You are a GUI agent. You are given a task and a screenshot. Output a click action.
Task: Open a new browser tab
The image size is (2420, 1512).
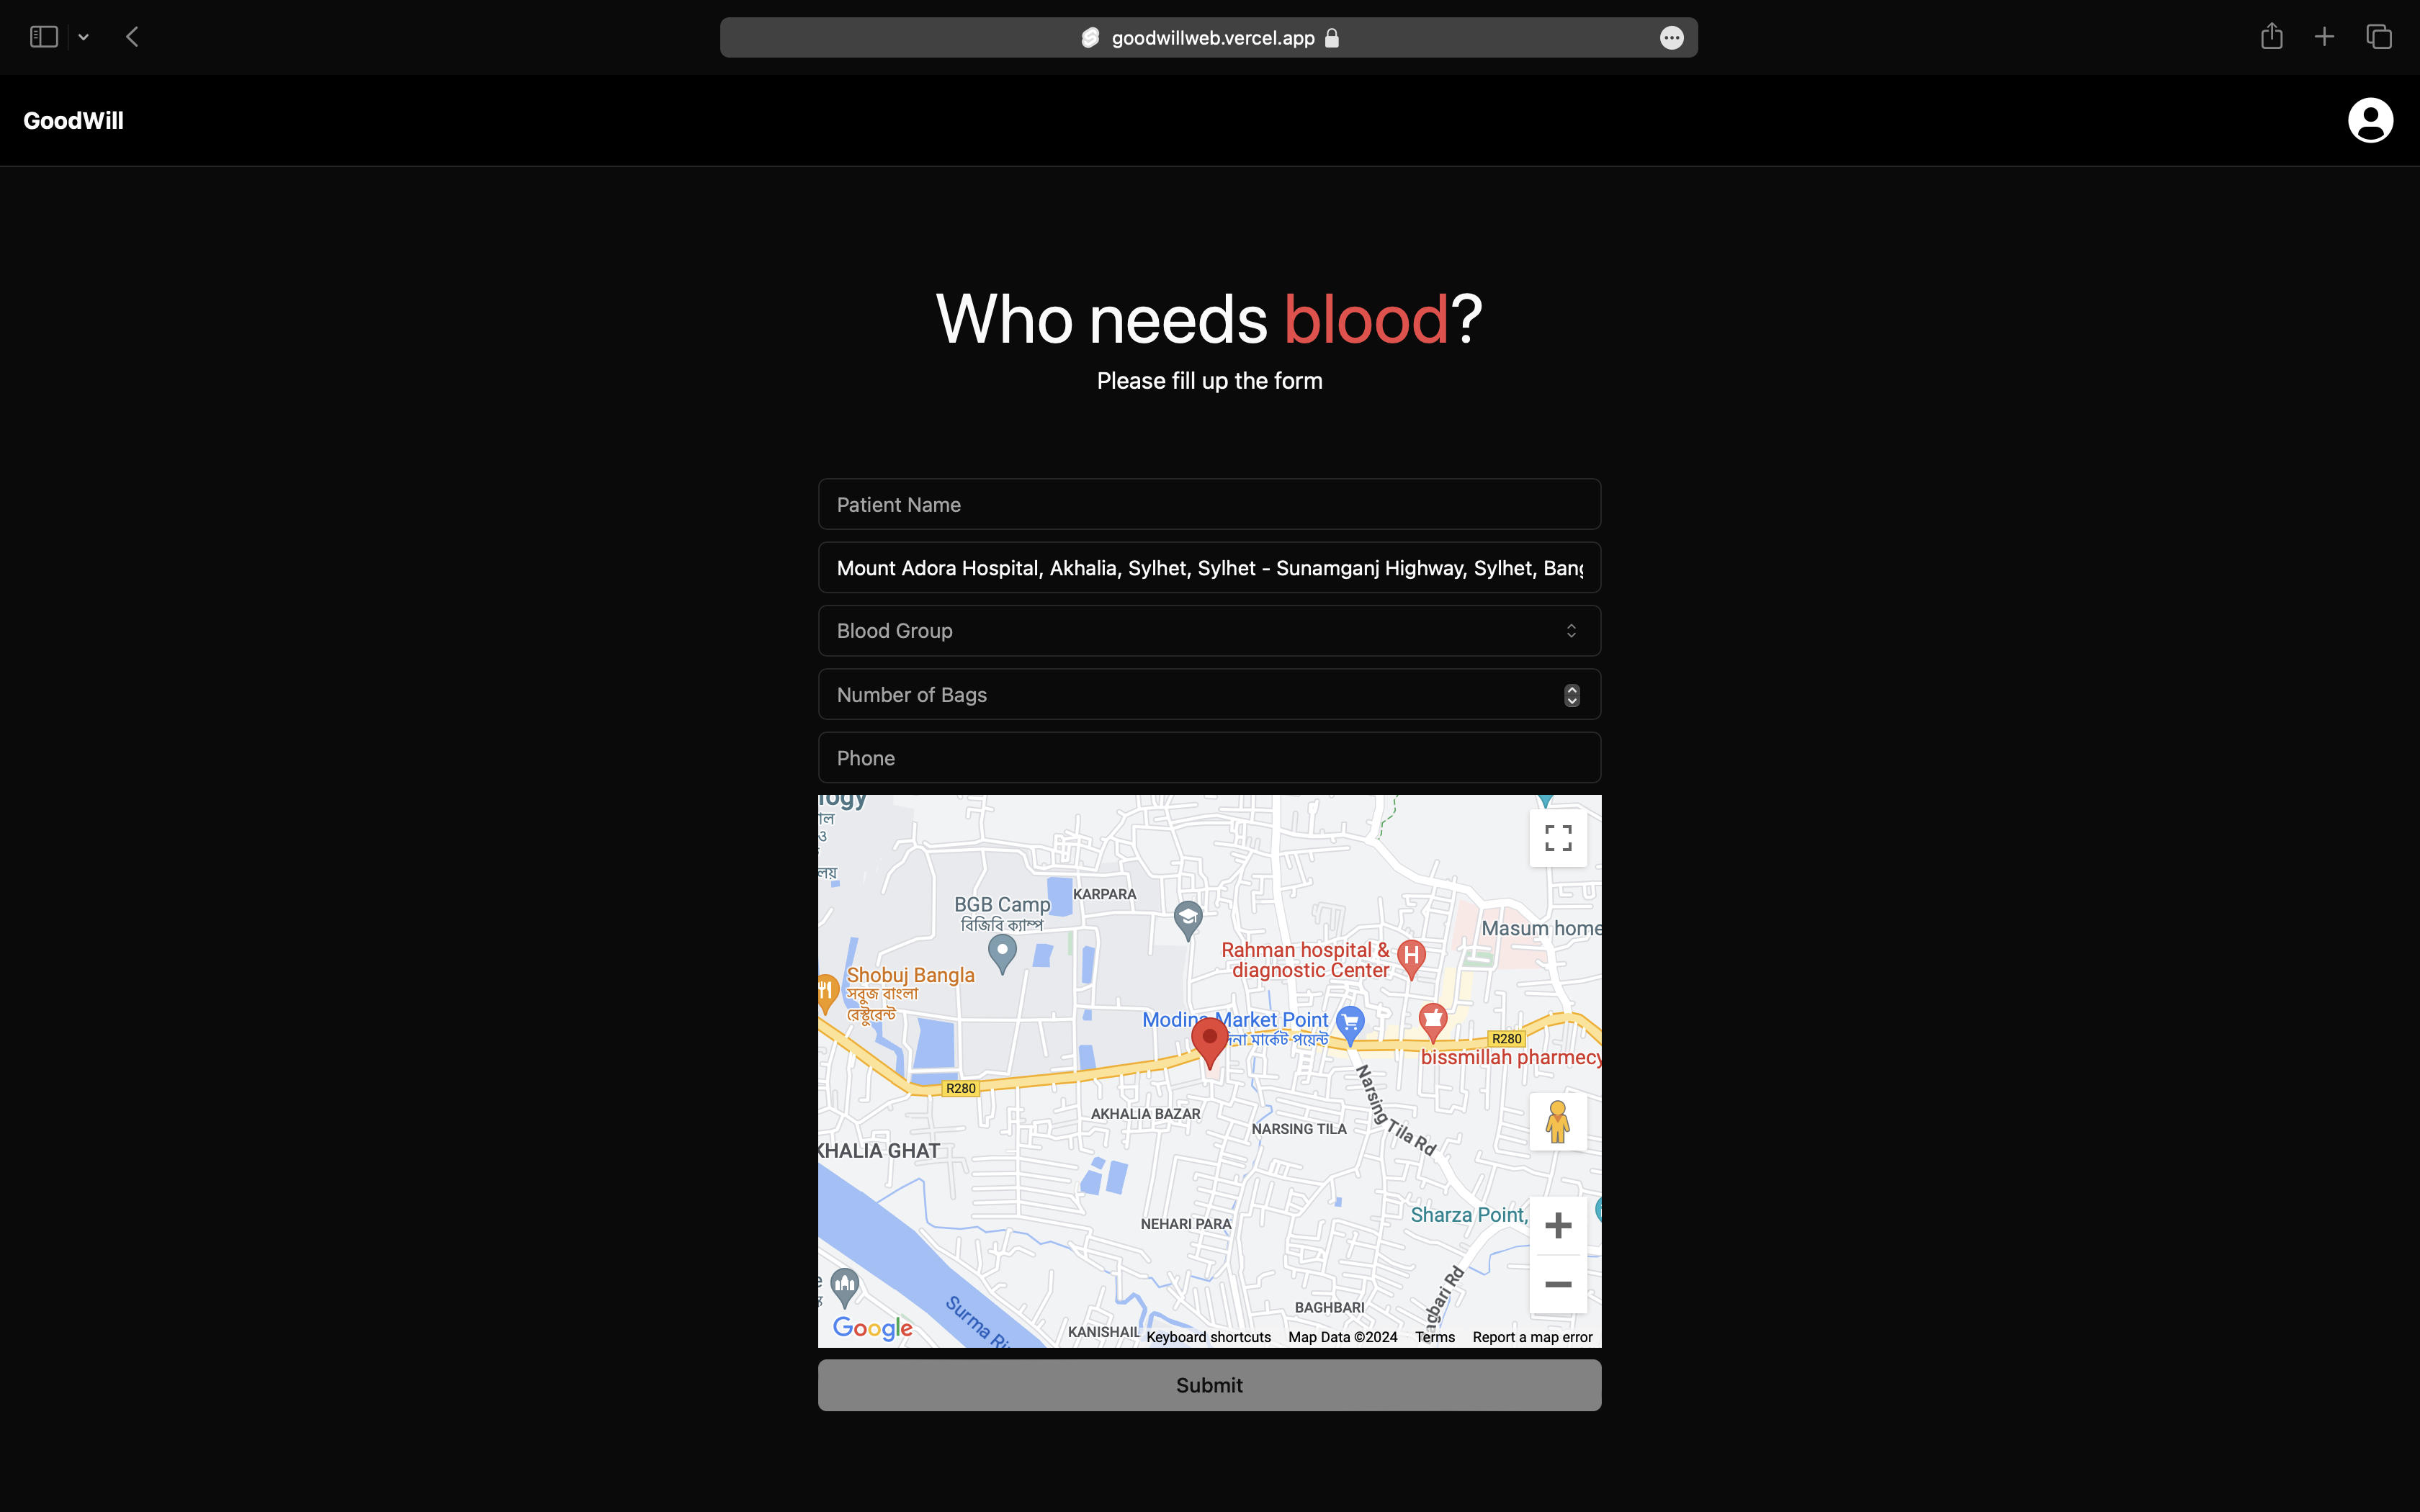click(2324, 37)
